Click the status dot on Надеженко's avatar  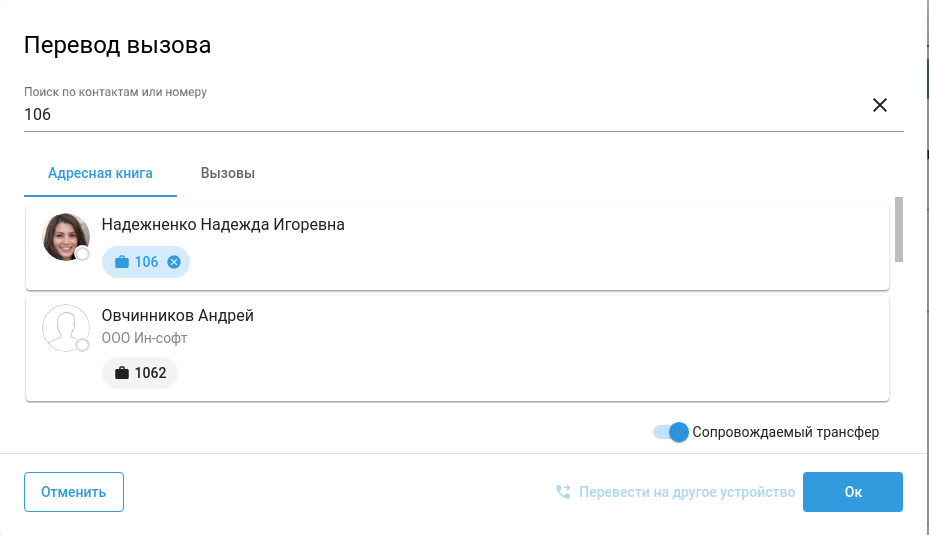(83, 254)
